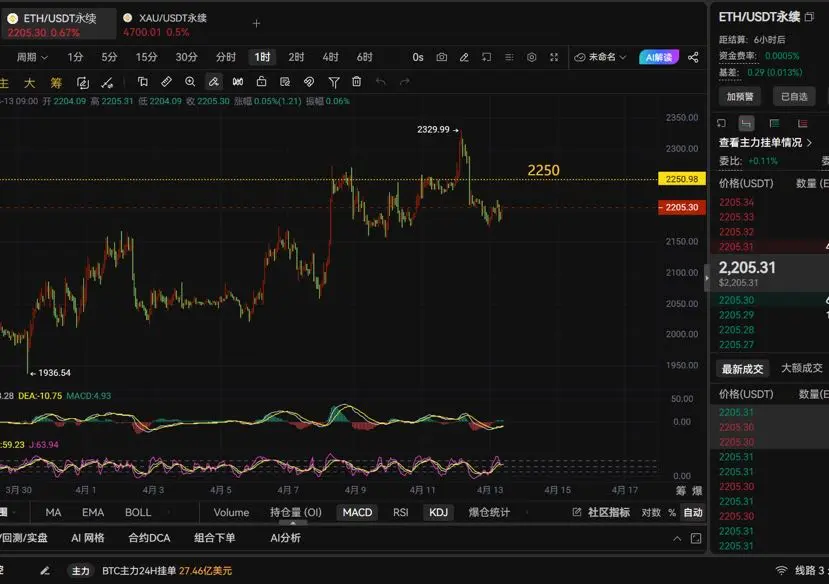Click the side panel collapse arrow handle

pyautogui.click(x=707, y=277)
